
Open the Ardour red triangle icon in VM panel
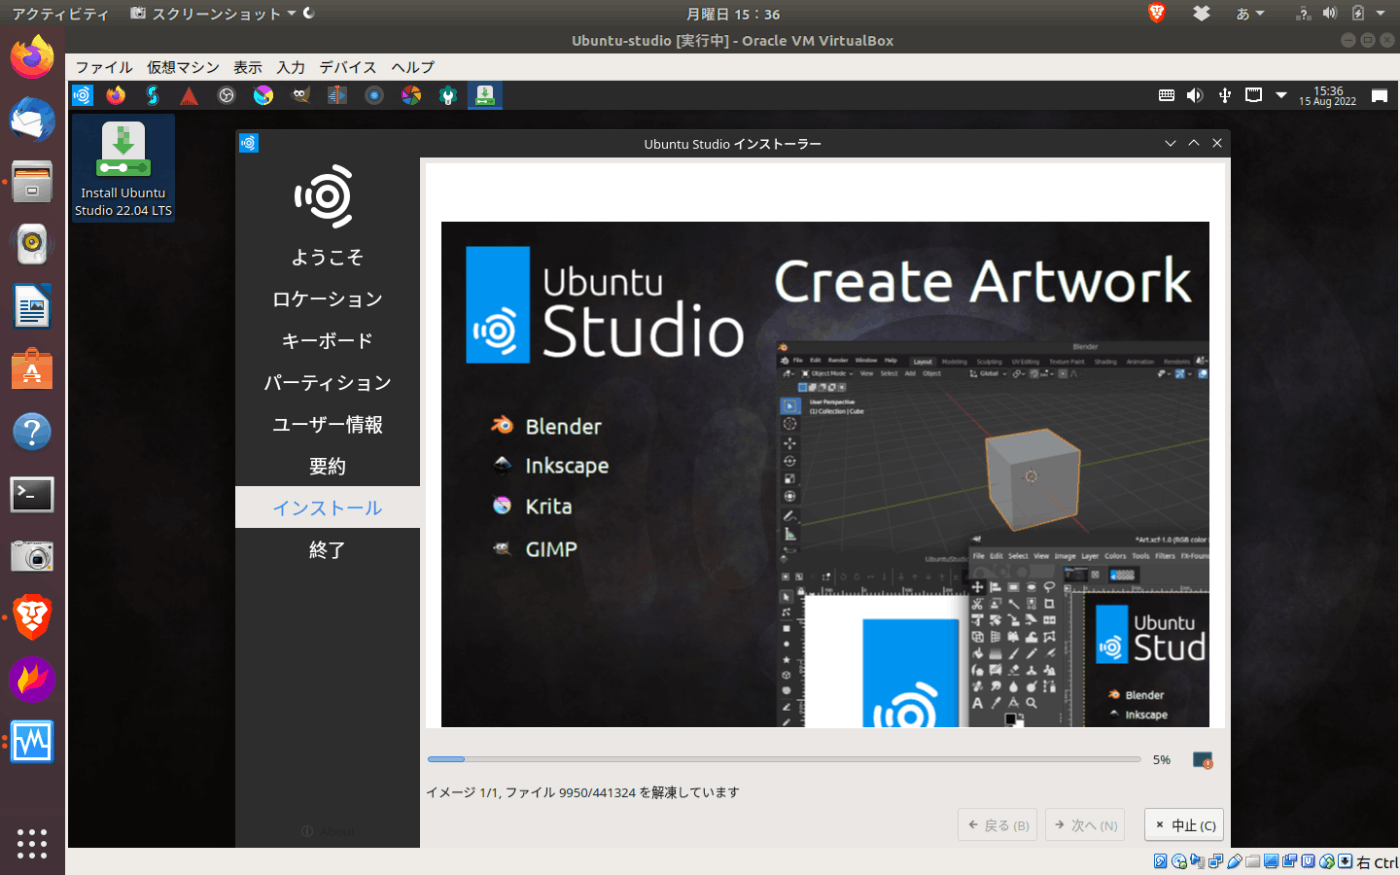point(189,95)
